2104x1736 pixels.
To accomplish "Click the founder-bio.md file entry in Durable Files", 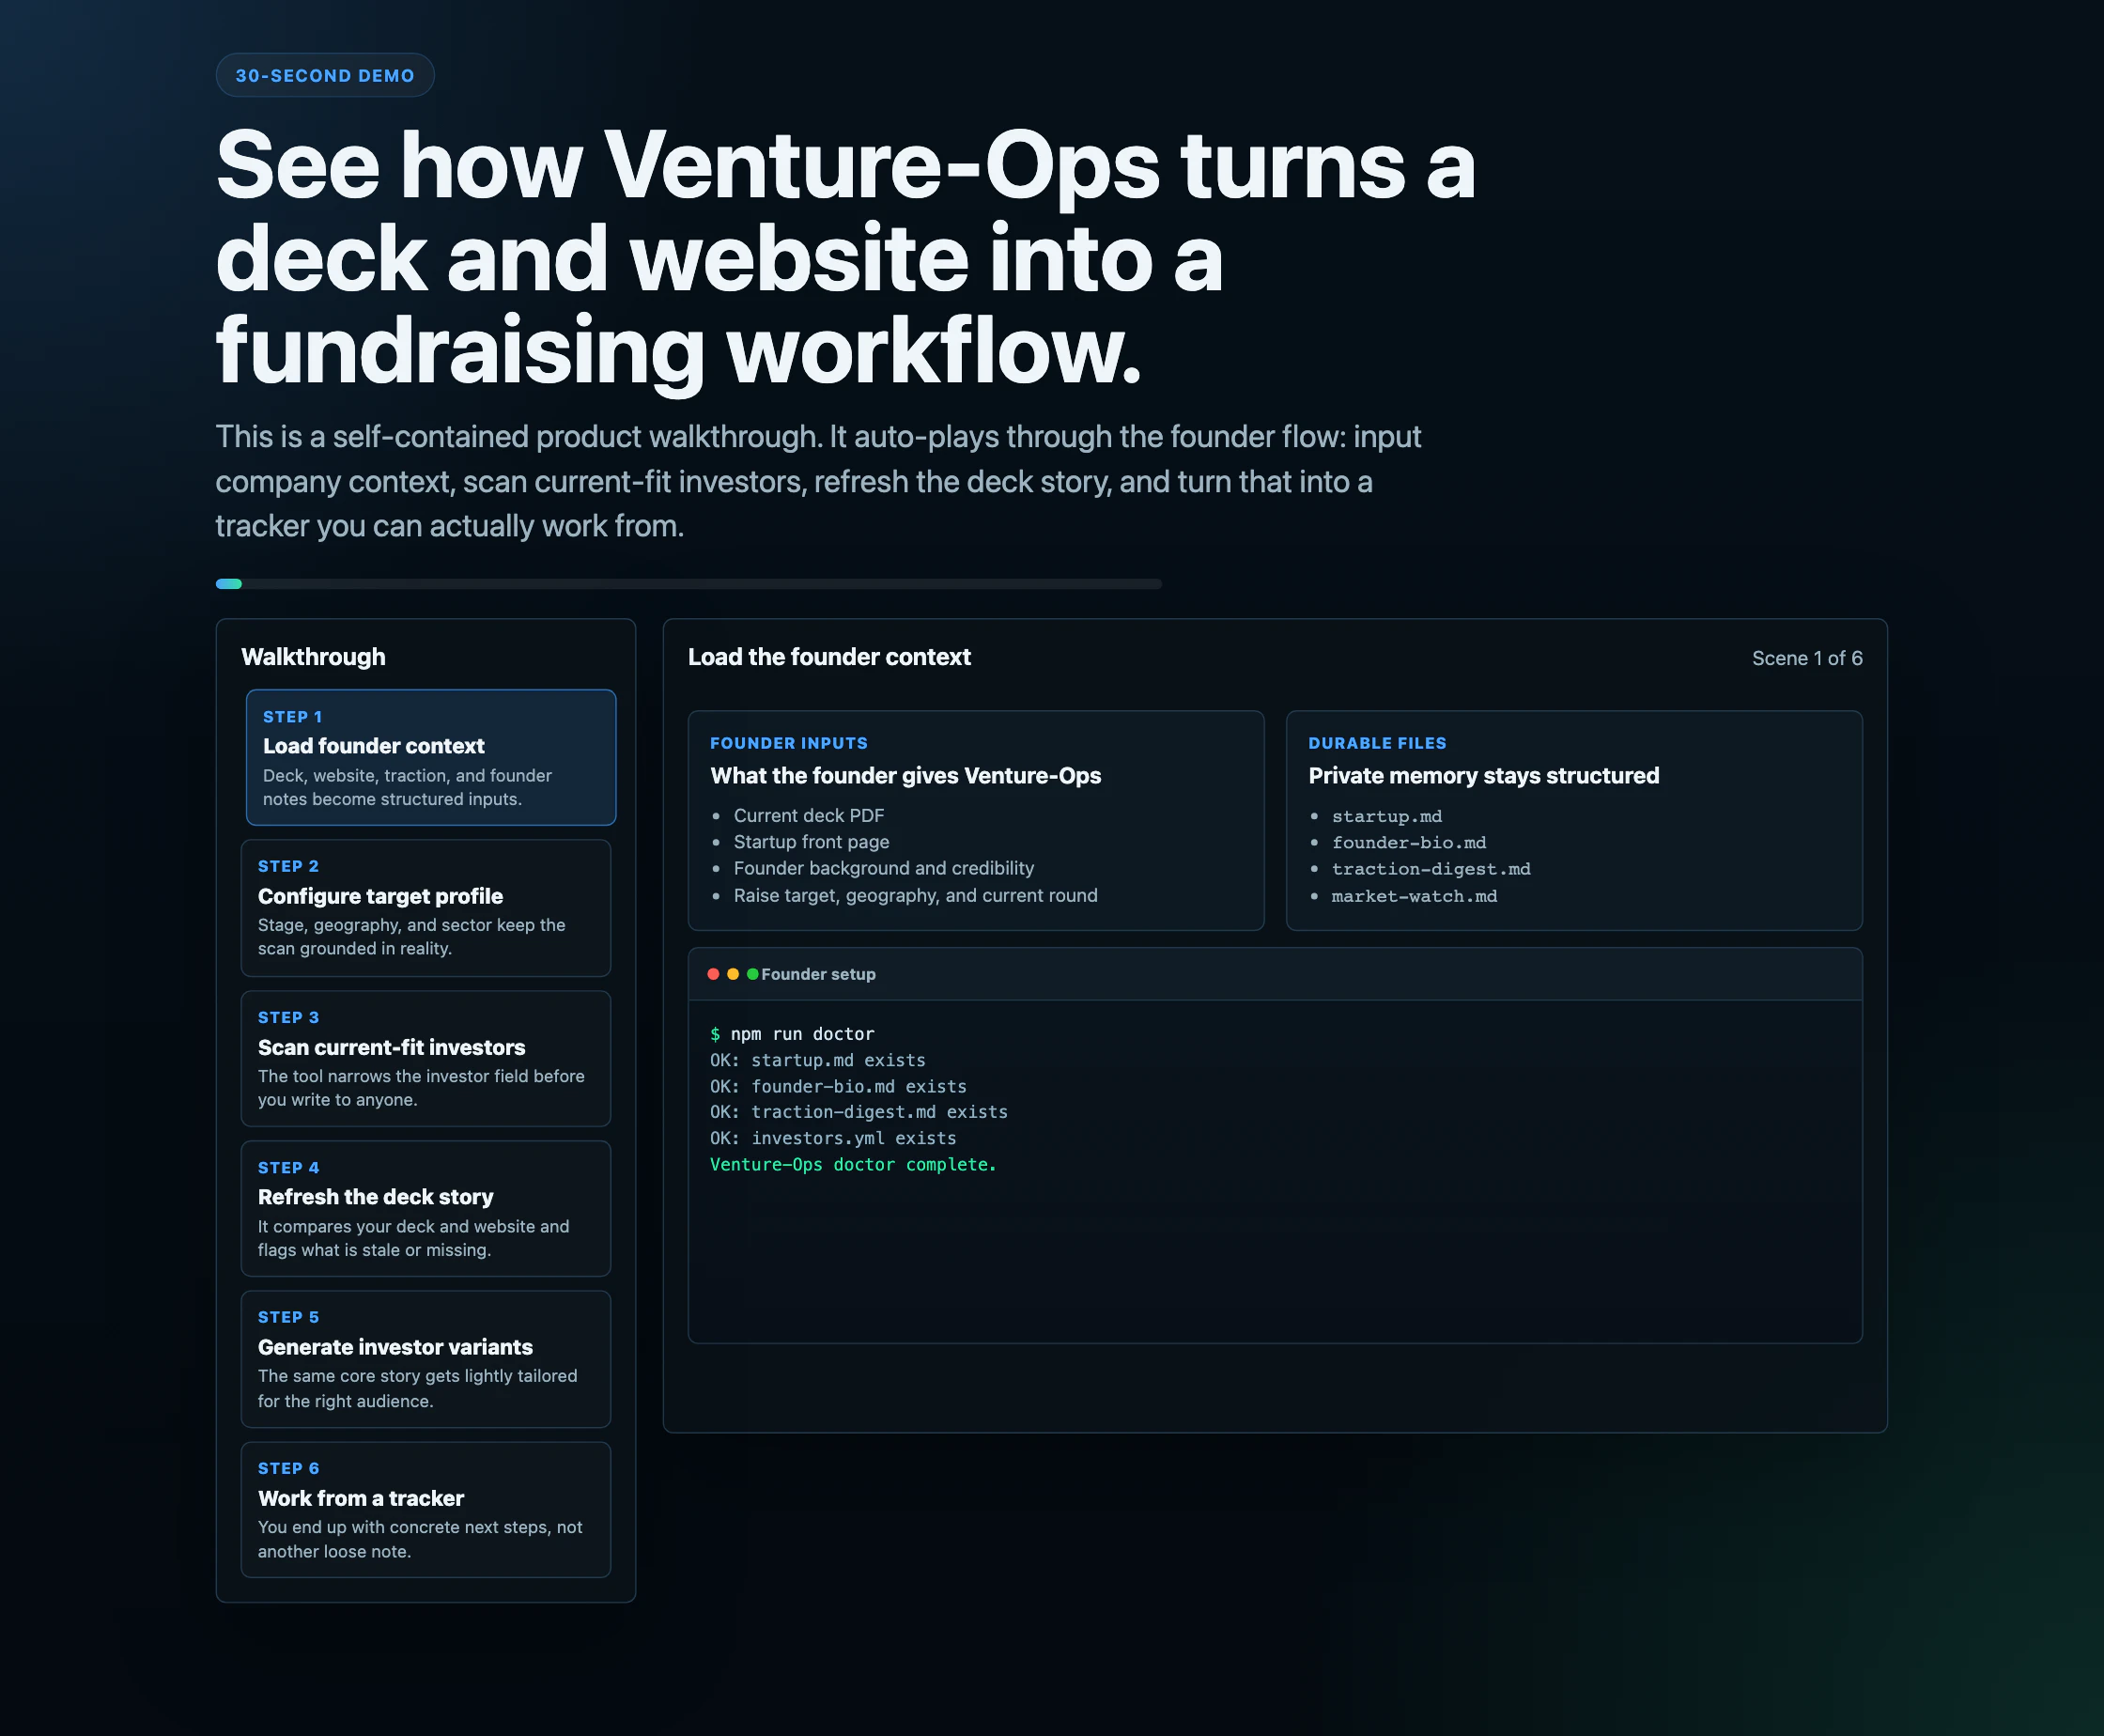I will pos(1409,843).
